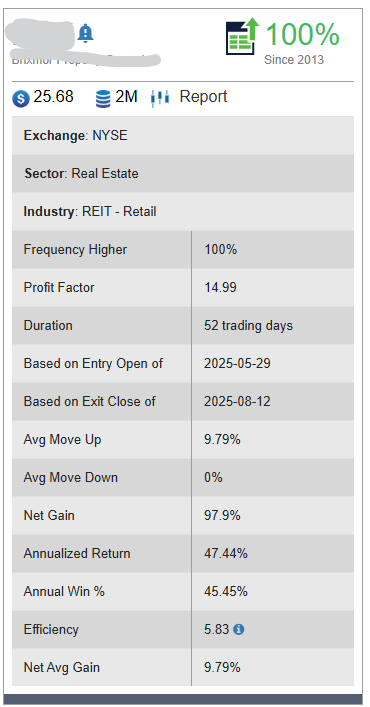370x707 pixels.
Task: Click the database volume stack icon
Action: (x=103, y=98)
